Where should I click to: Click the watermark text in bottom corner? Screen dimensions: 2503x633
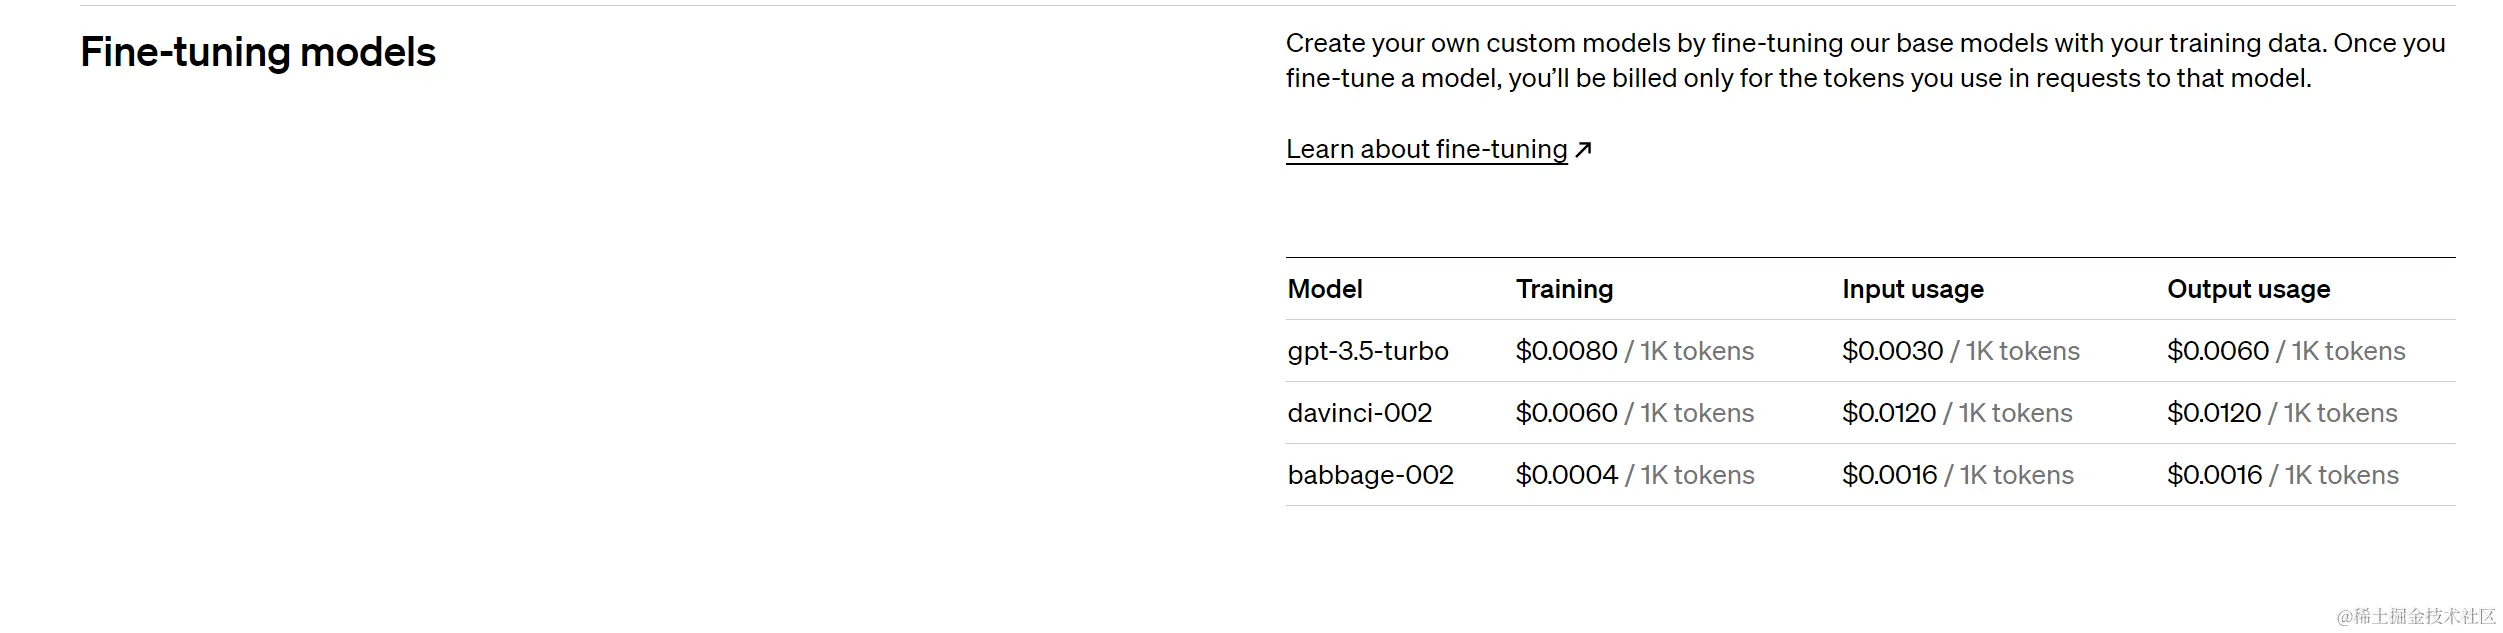coord(2415,616)
